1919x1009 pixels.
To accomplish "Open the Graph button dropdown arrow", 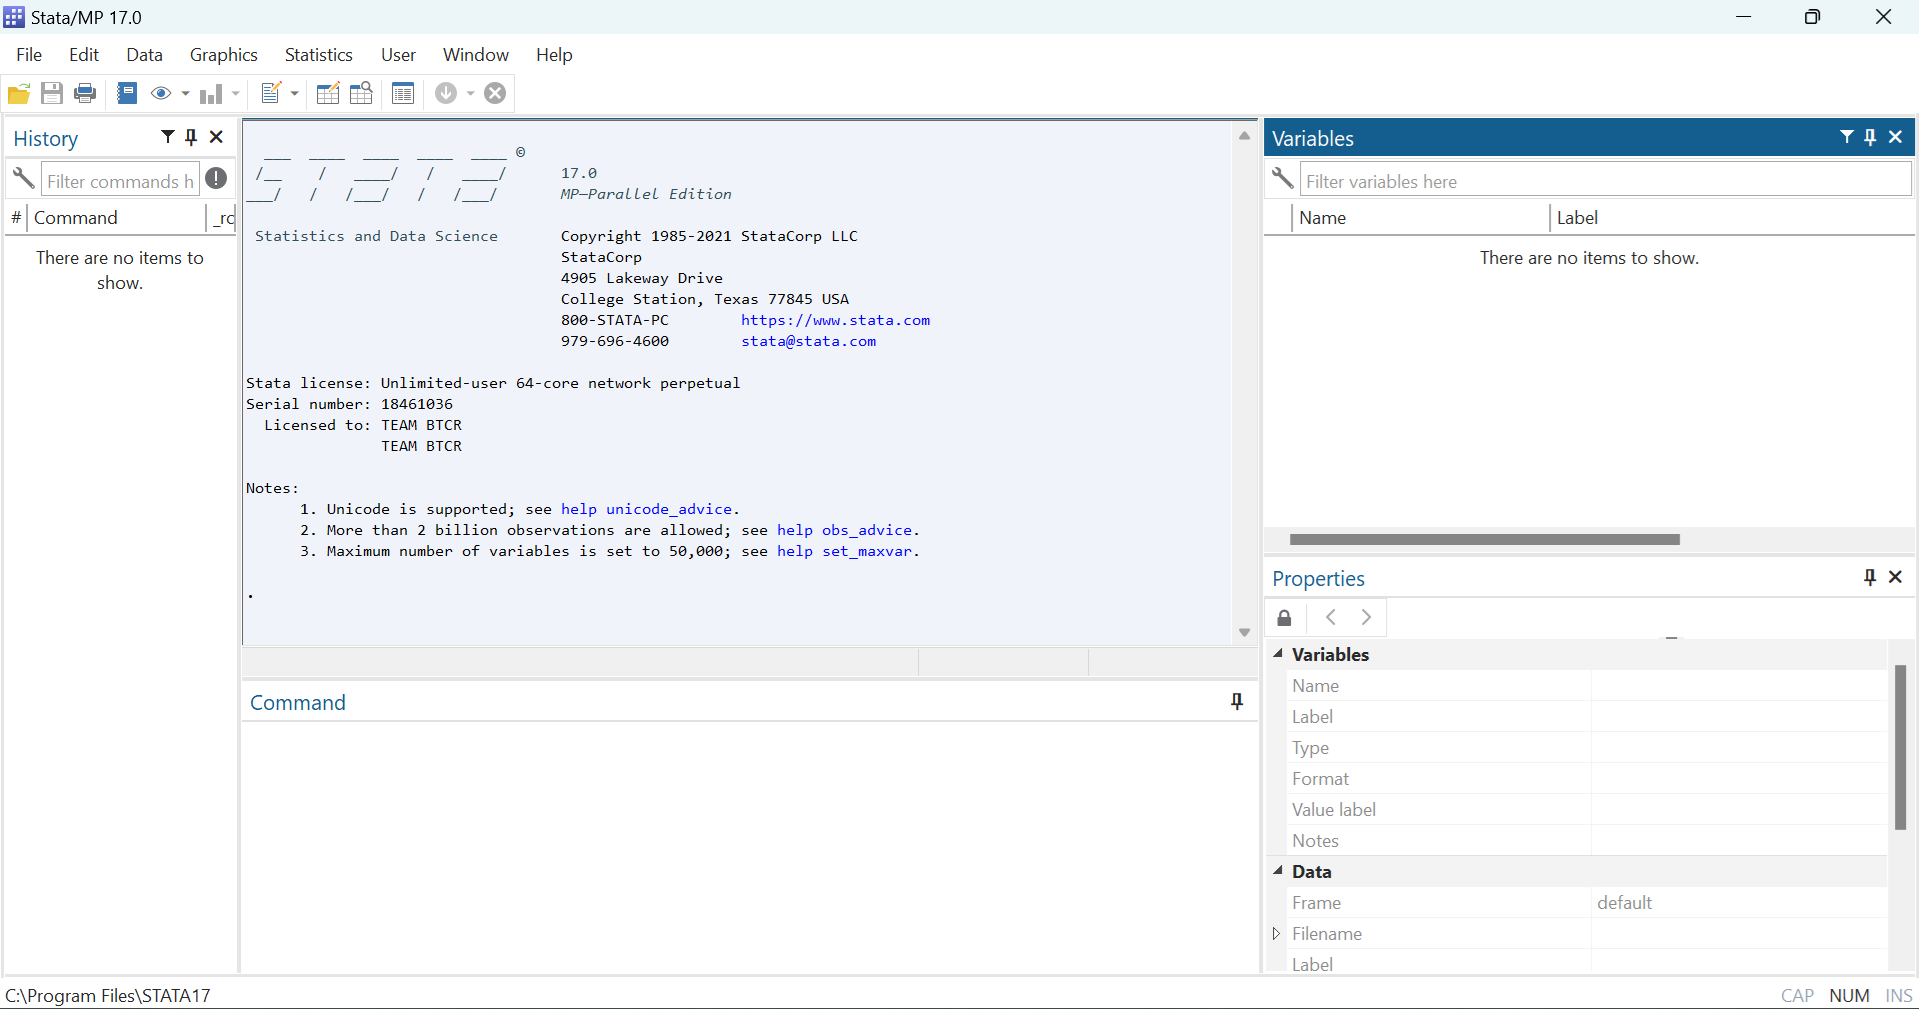I will pyautogui.click(x=235, y=93).
